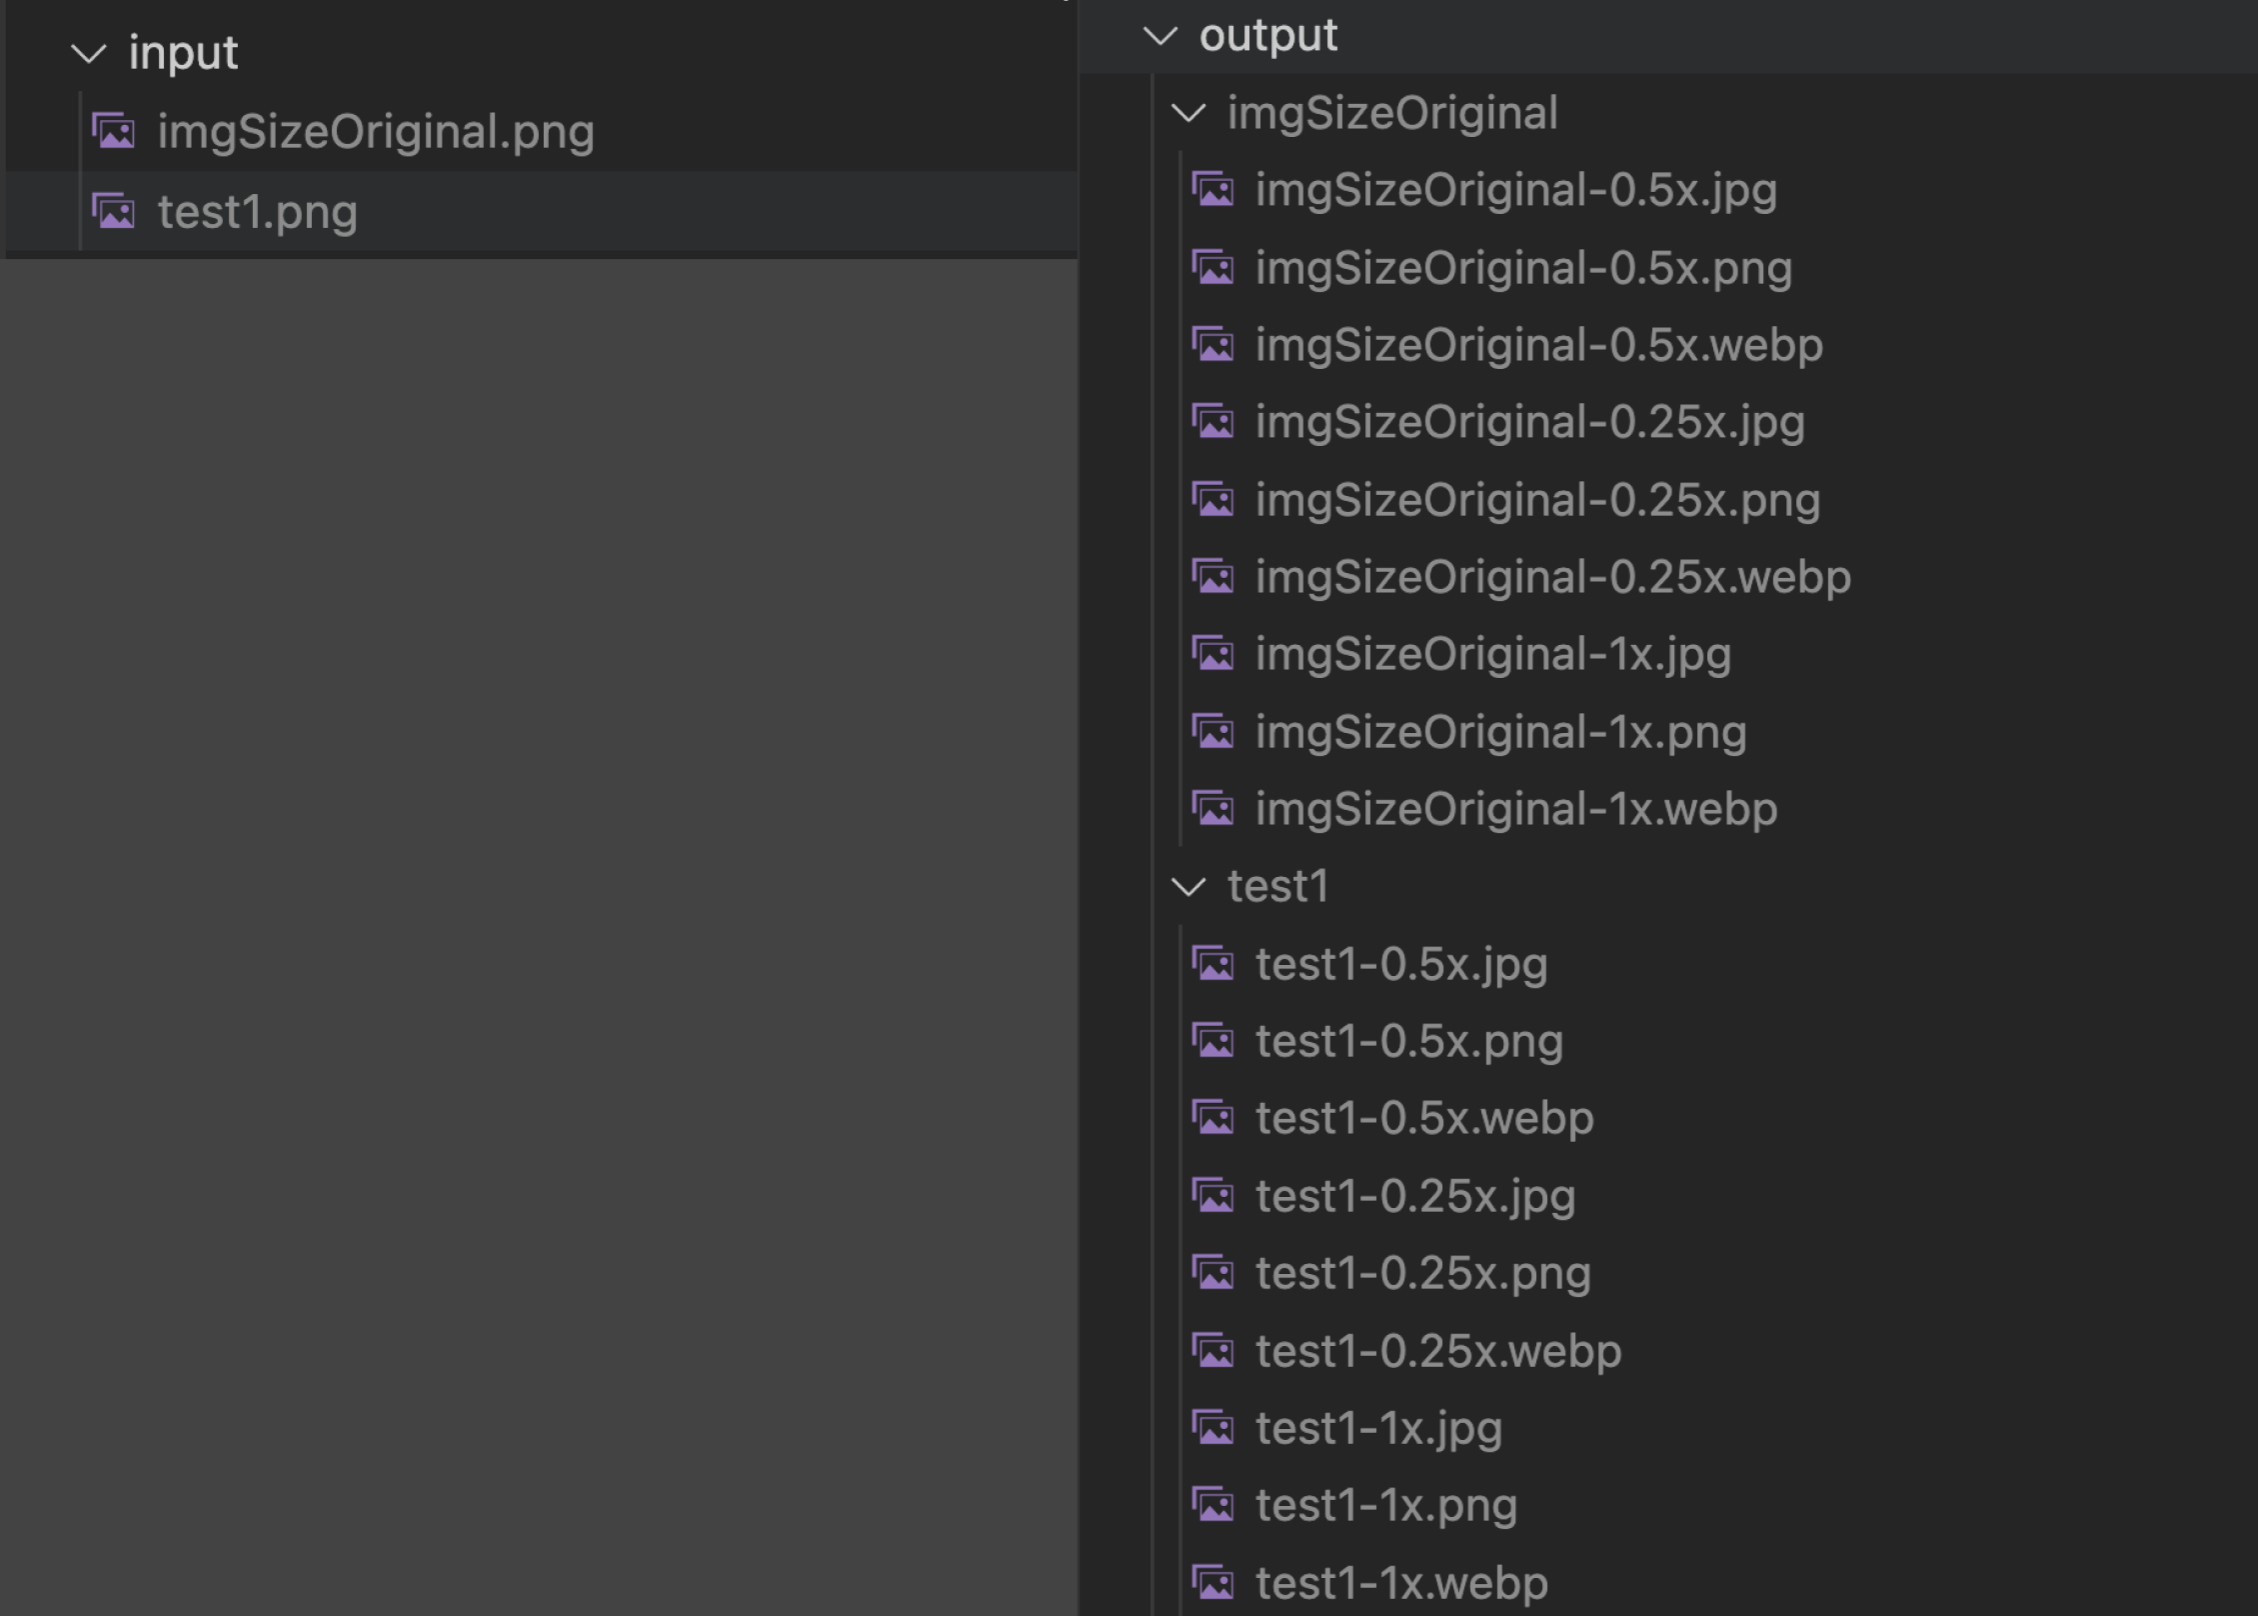Viewport: 2258px width, 1616px height.
Task: Click icon next to imgSizeOriginal-0.25x.webp
Action: [1213, 577]
